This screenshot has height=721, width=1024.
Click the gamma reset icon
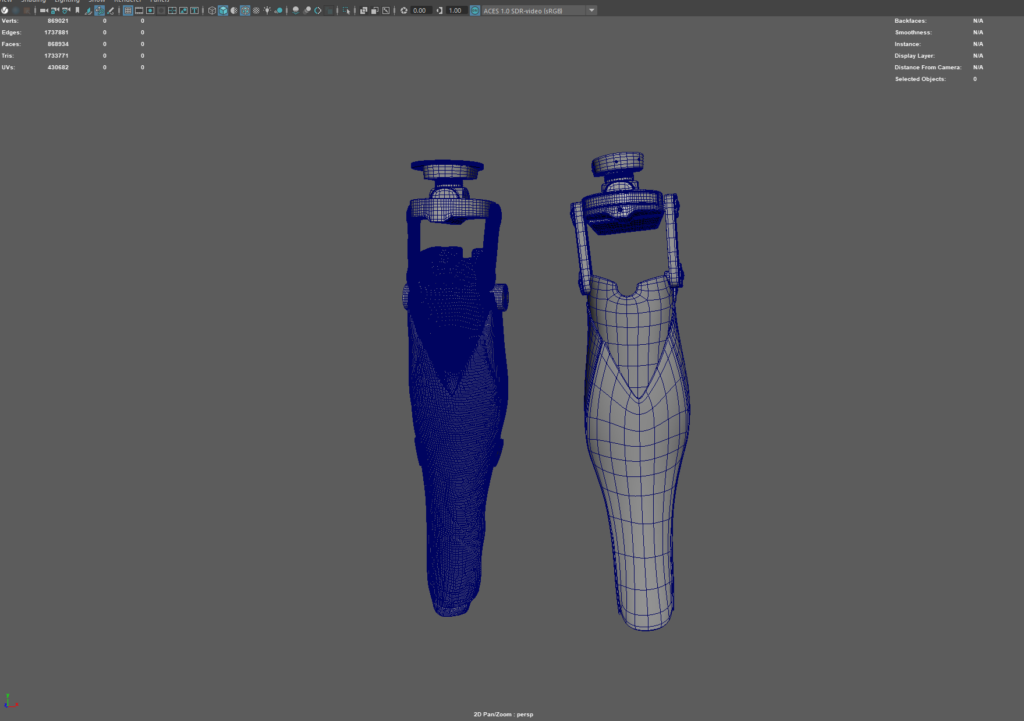point(439,10)
